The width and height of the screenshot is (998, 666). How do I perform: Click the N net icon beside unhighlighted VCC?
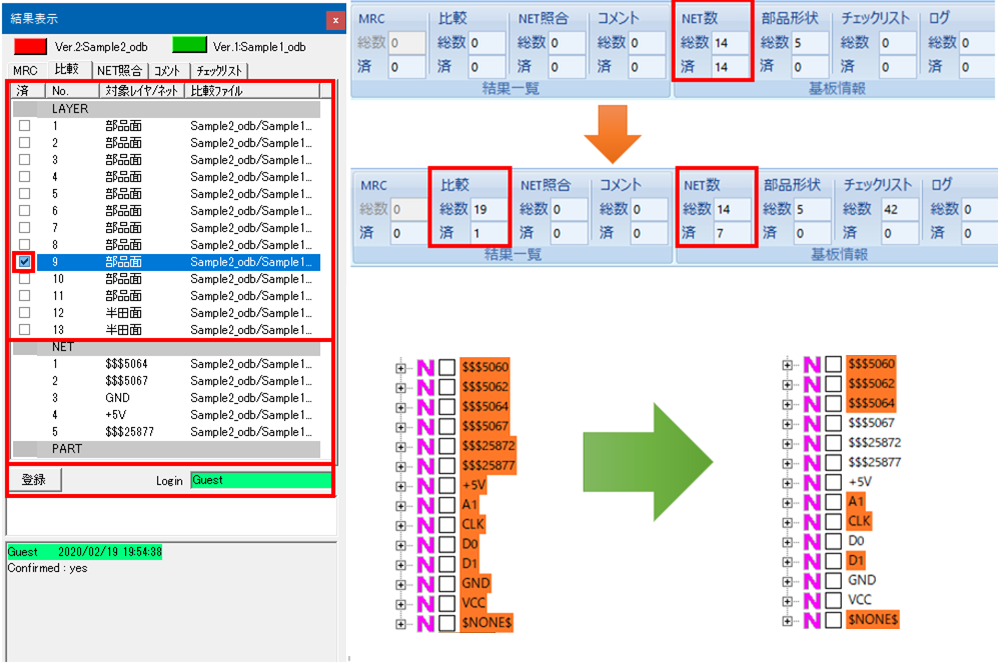813,599
